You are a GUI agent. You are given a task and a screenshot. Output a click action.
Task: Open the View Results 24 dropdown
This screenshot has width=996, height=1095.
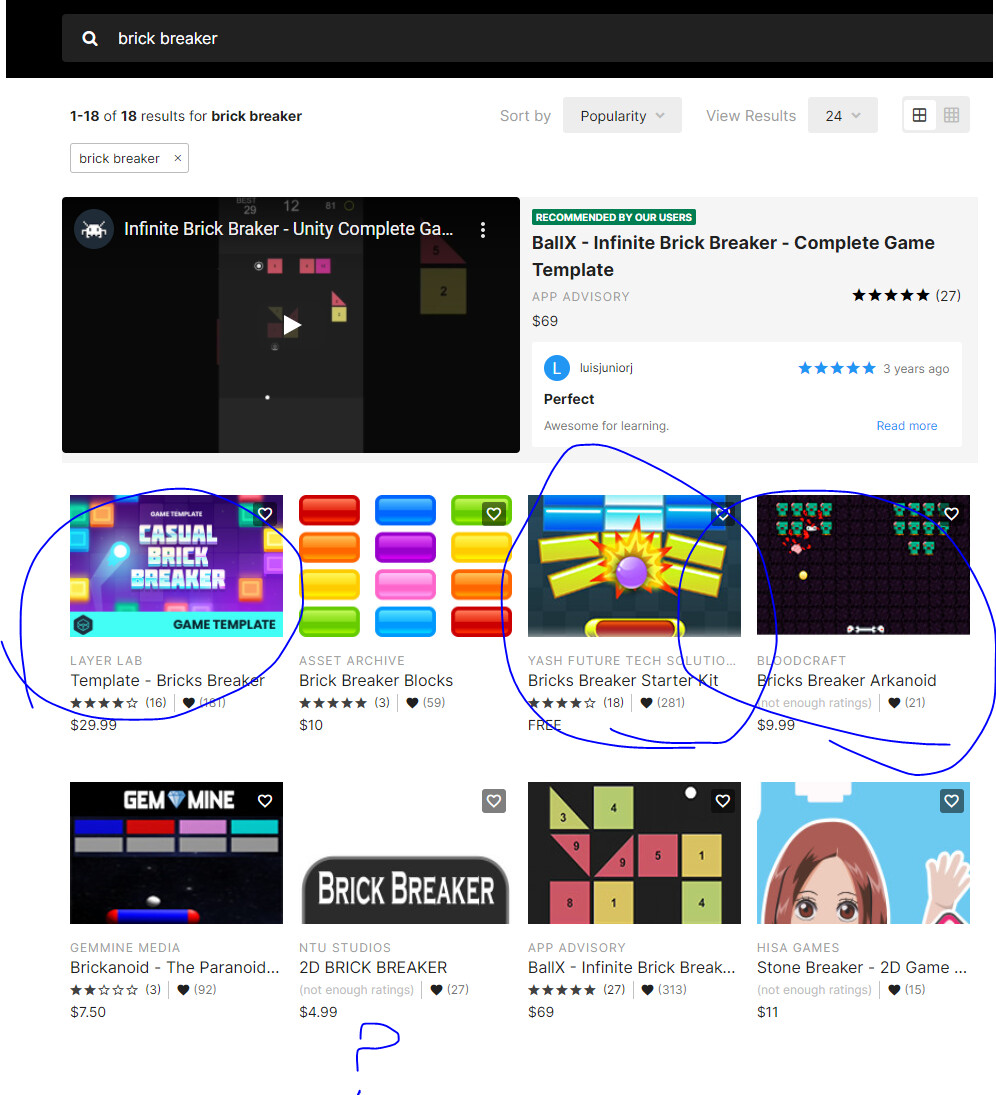842,116
